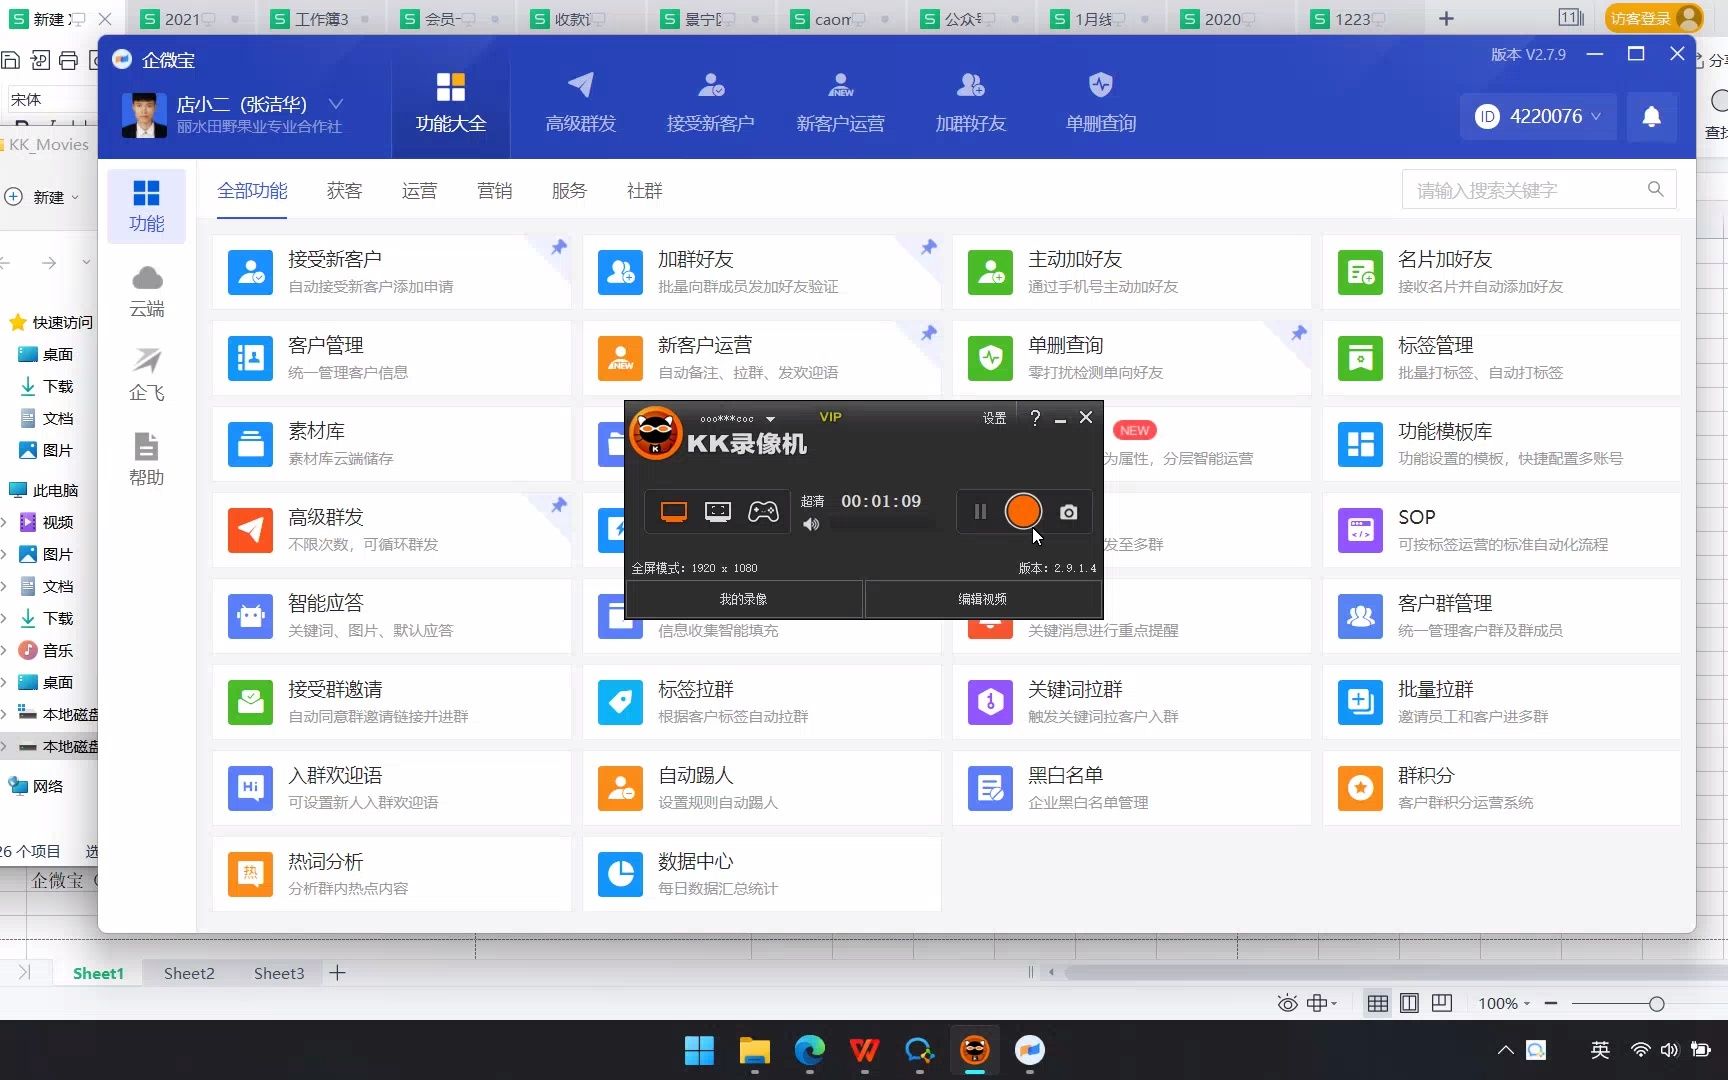The image size is (1728, 1080).
Task: Open the 接受群邀请 feature card
Action: pos(391,702)
